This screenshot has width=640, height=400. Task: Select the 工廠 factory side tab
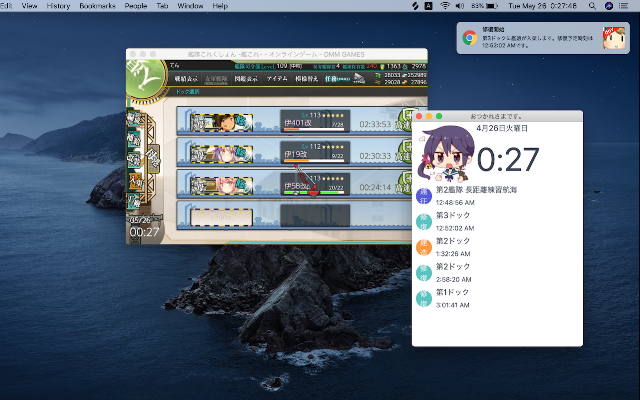coord(133,201)
